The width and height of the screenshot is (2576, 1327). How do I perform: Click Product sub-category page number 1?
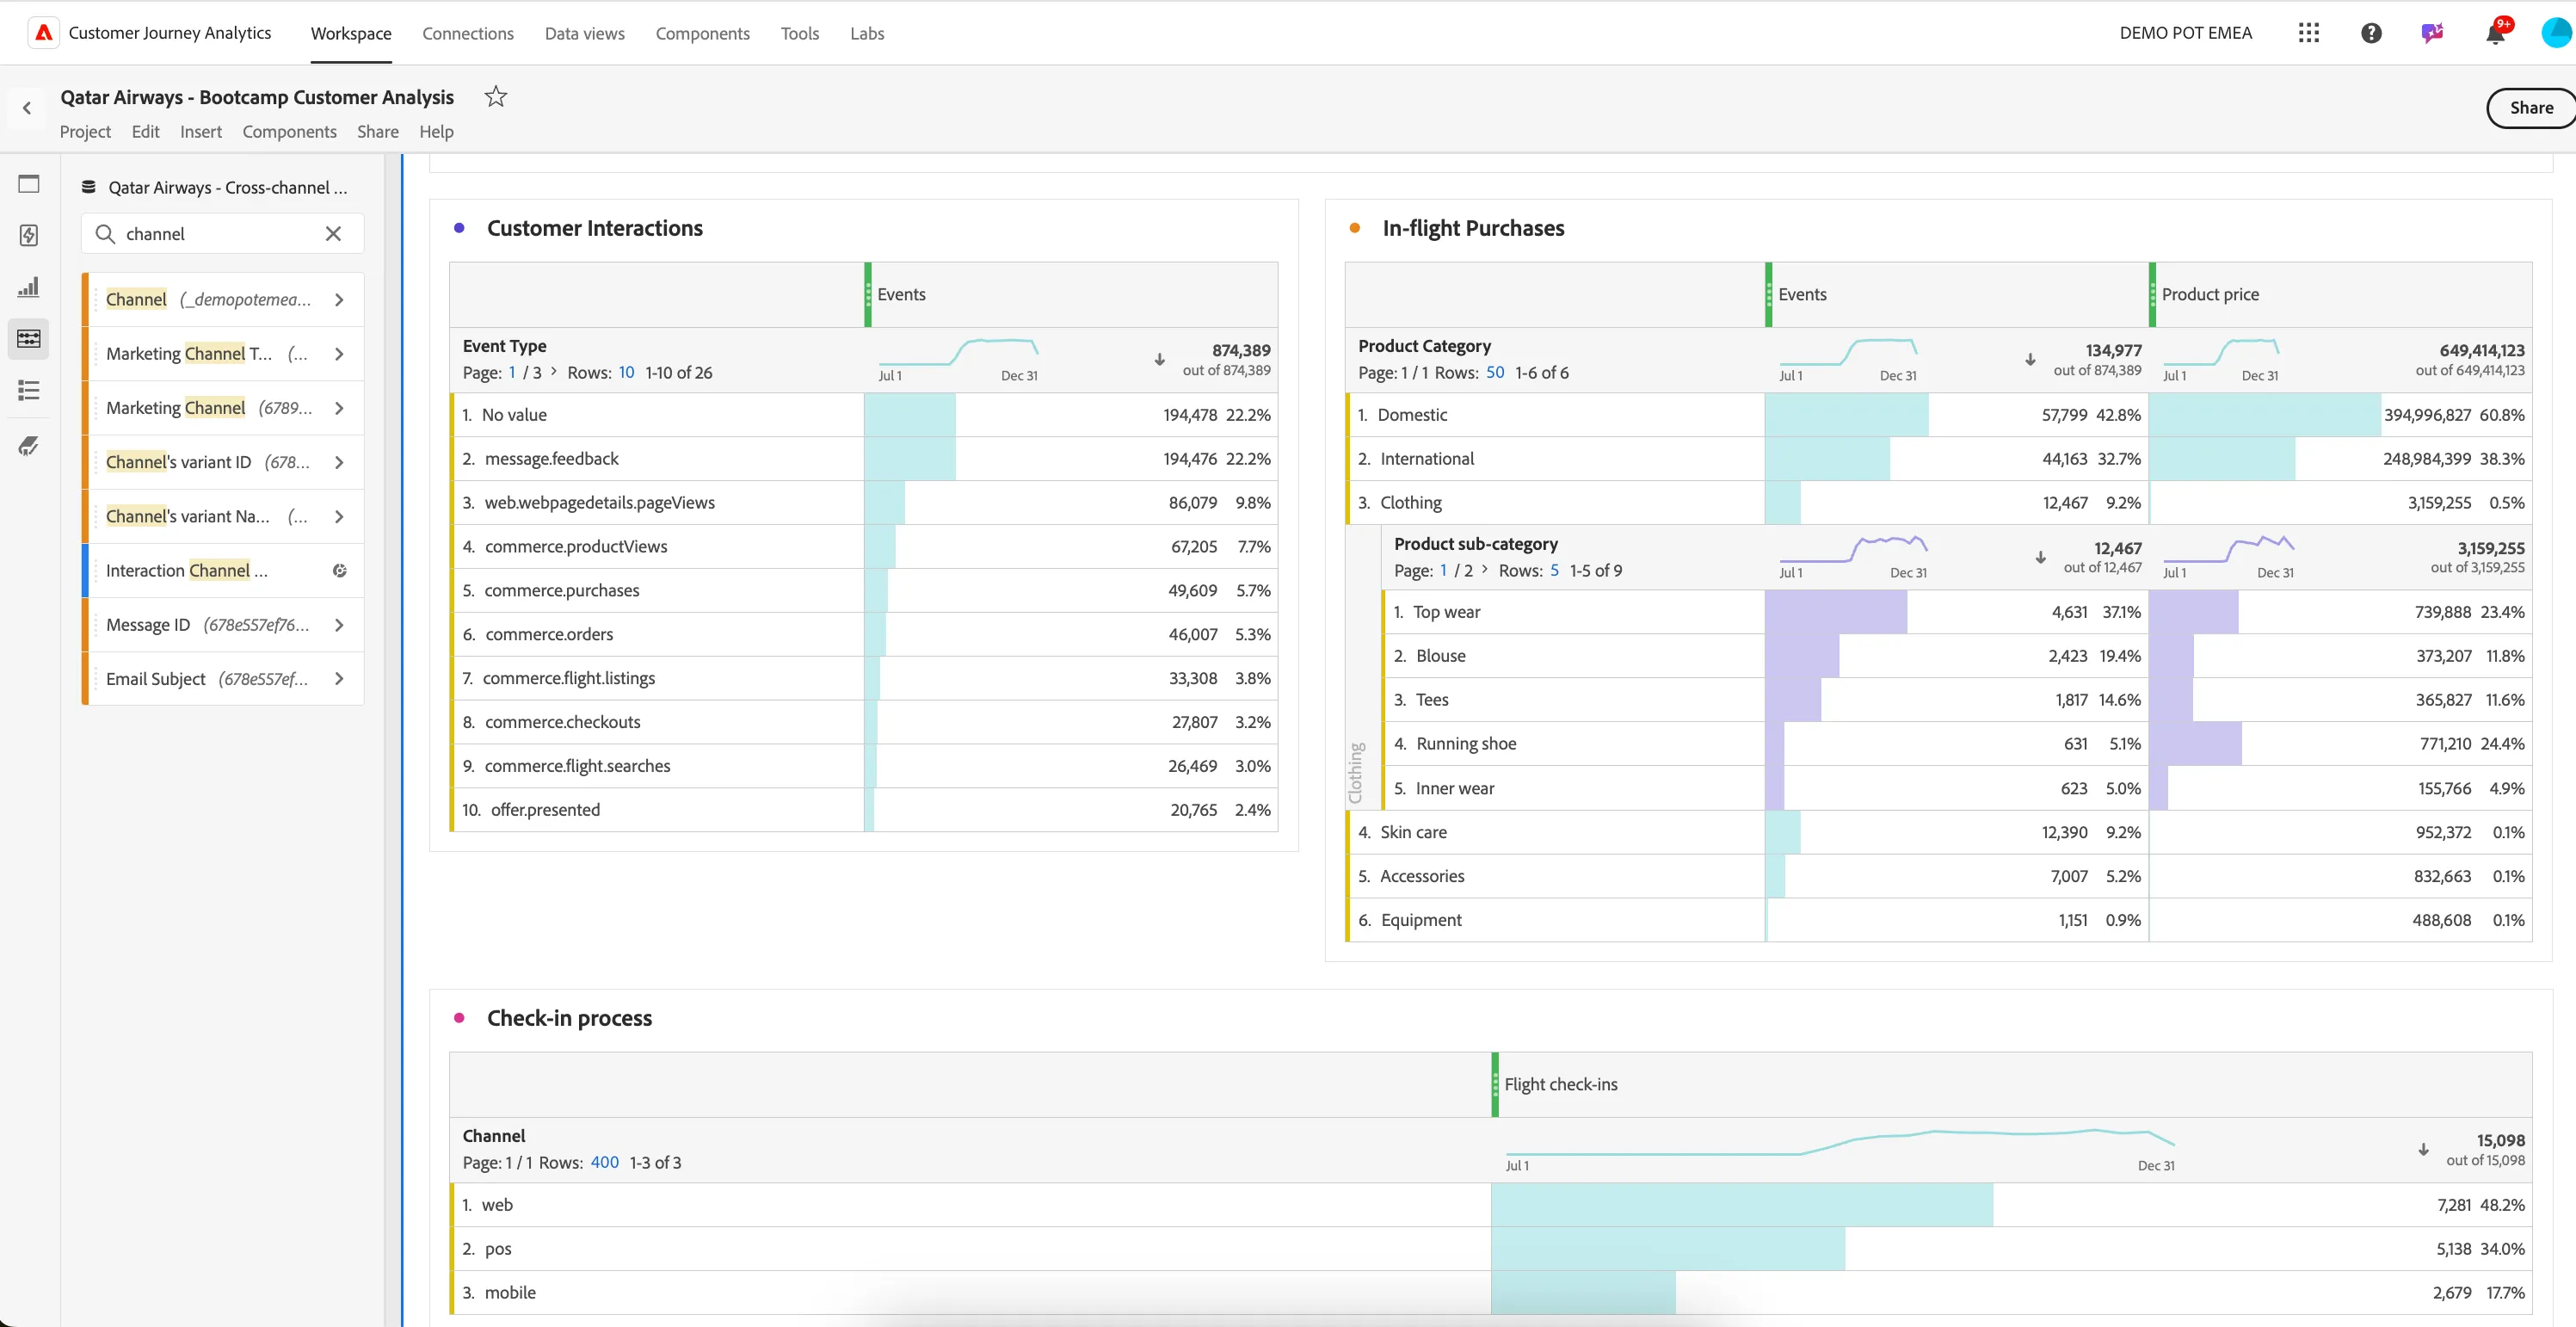1443,570
